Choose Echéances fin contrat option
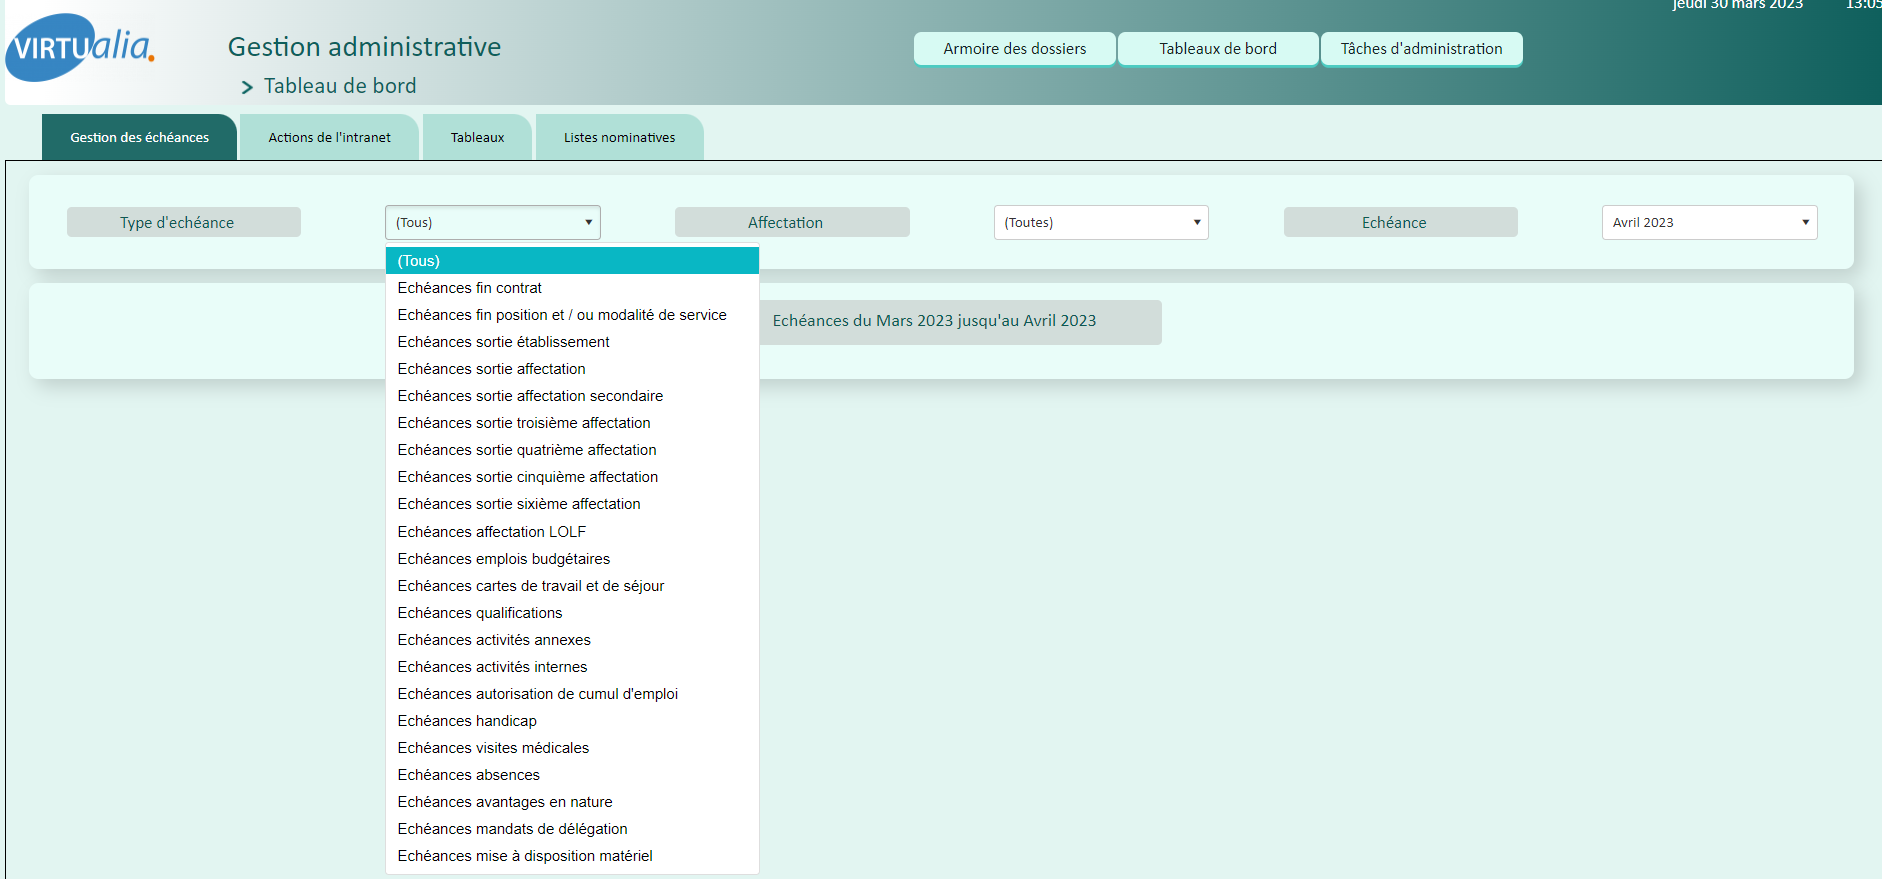 469,288
